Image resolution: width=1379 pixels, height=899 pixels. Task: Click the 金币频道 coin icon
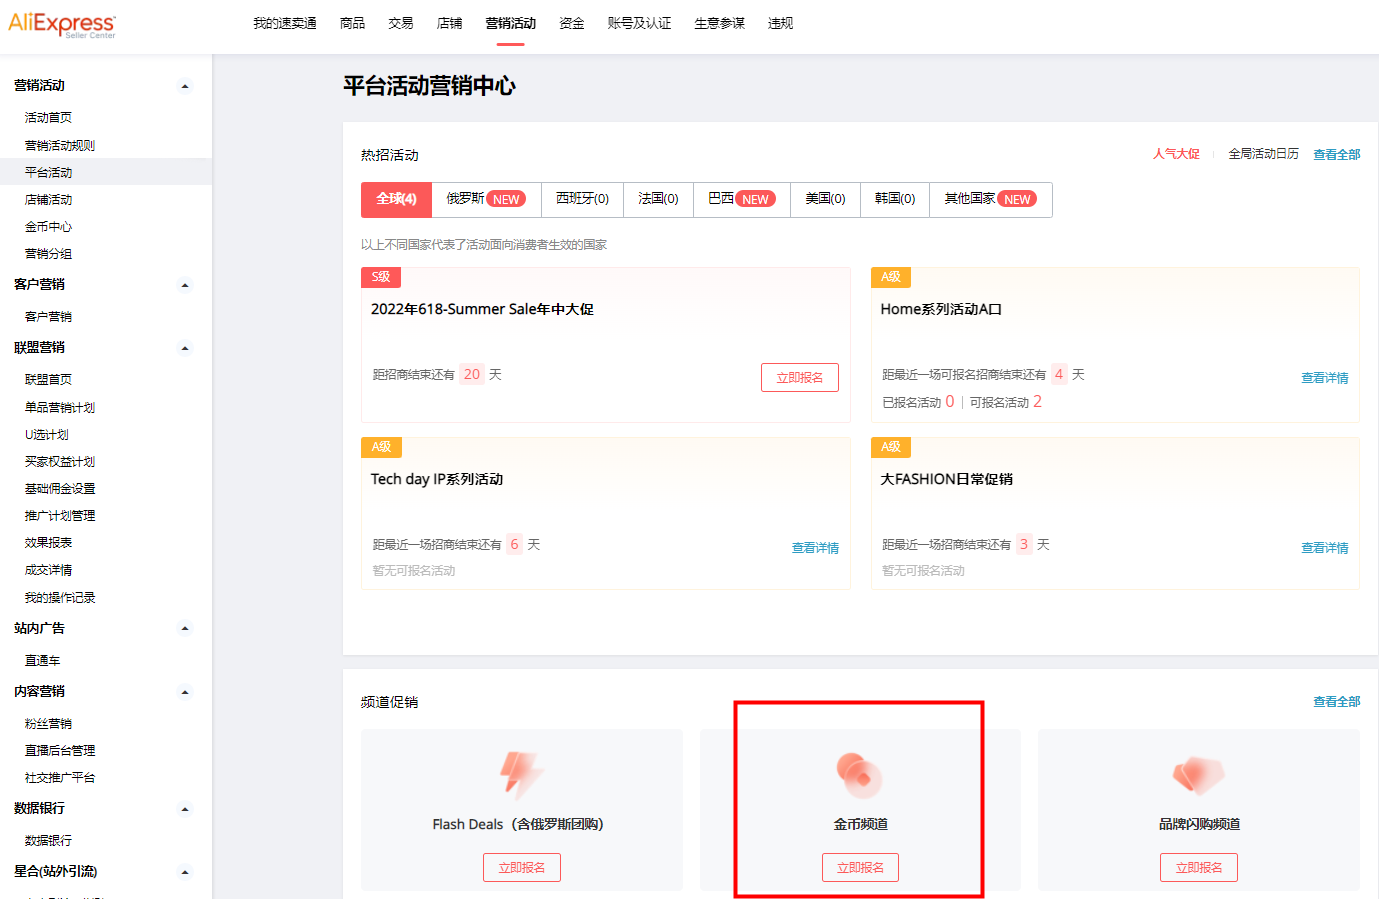[860, 775]
